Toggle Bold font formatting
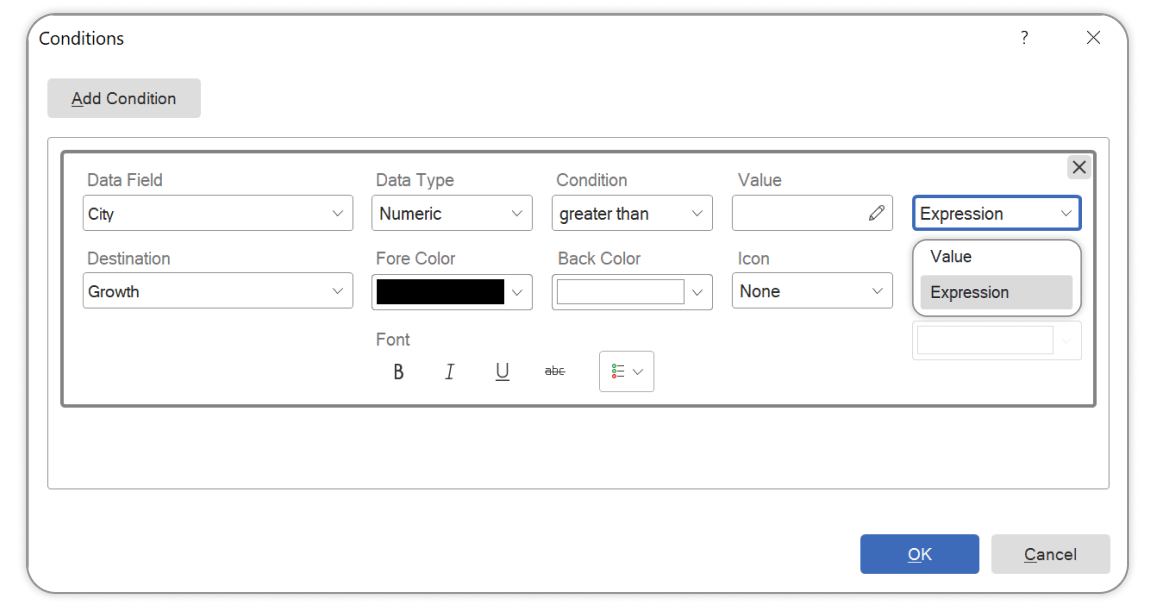 pyautogui.click(x=398, y=371)
